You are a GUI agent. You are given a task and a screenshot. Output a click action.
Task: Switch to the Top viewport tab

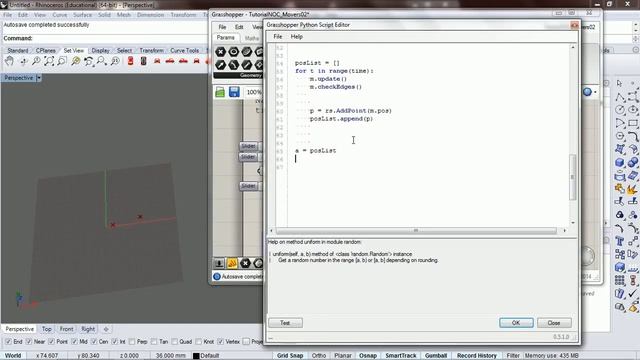tap(47, 329)
